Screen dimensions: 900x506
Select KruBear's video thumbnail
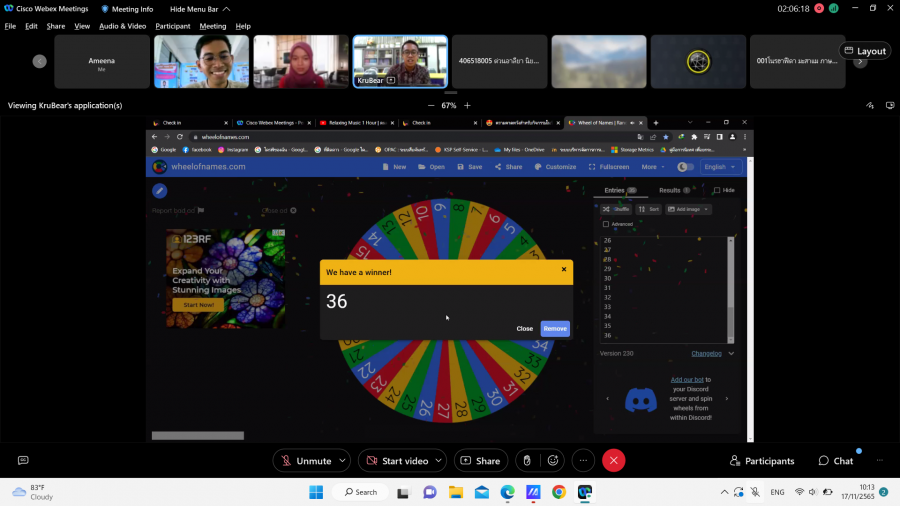[x=400, y=61]
